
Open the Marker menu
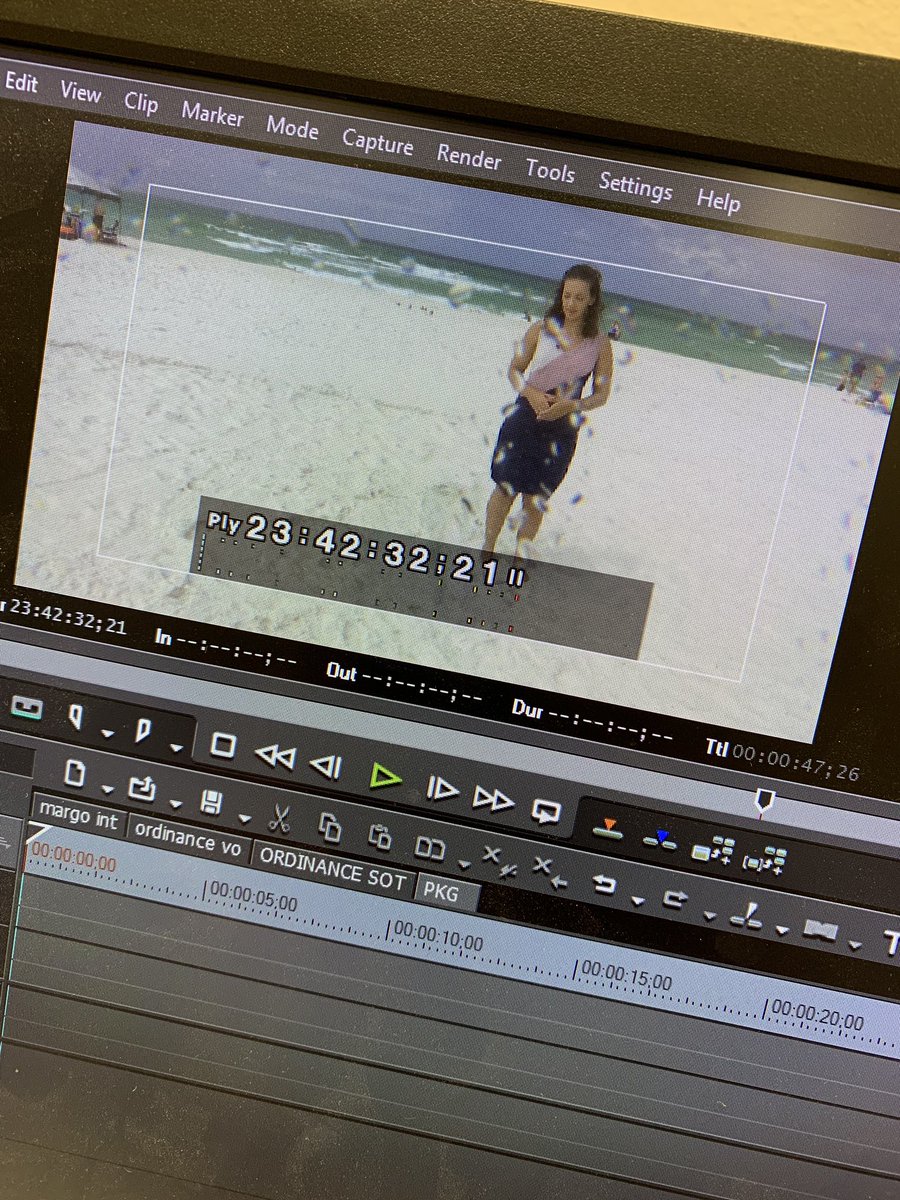pyautogui.click(x=212, y=115)
